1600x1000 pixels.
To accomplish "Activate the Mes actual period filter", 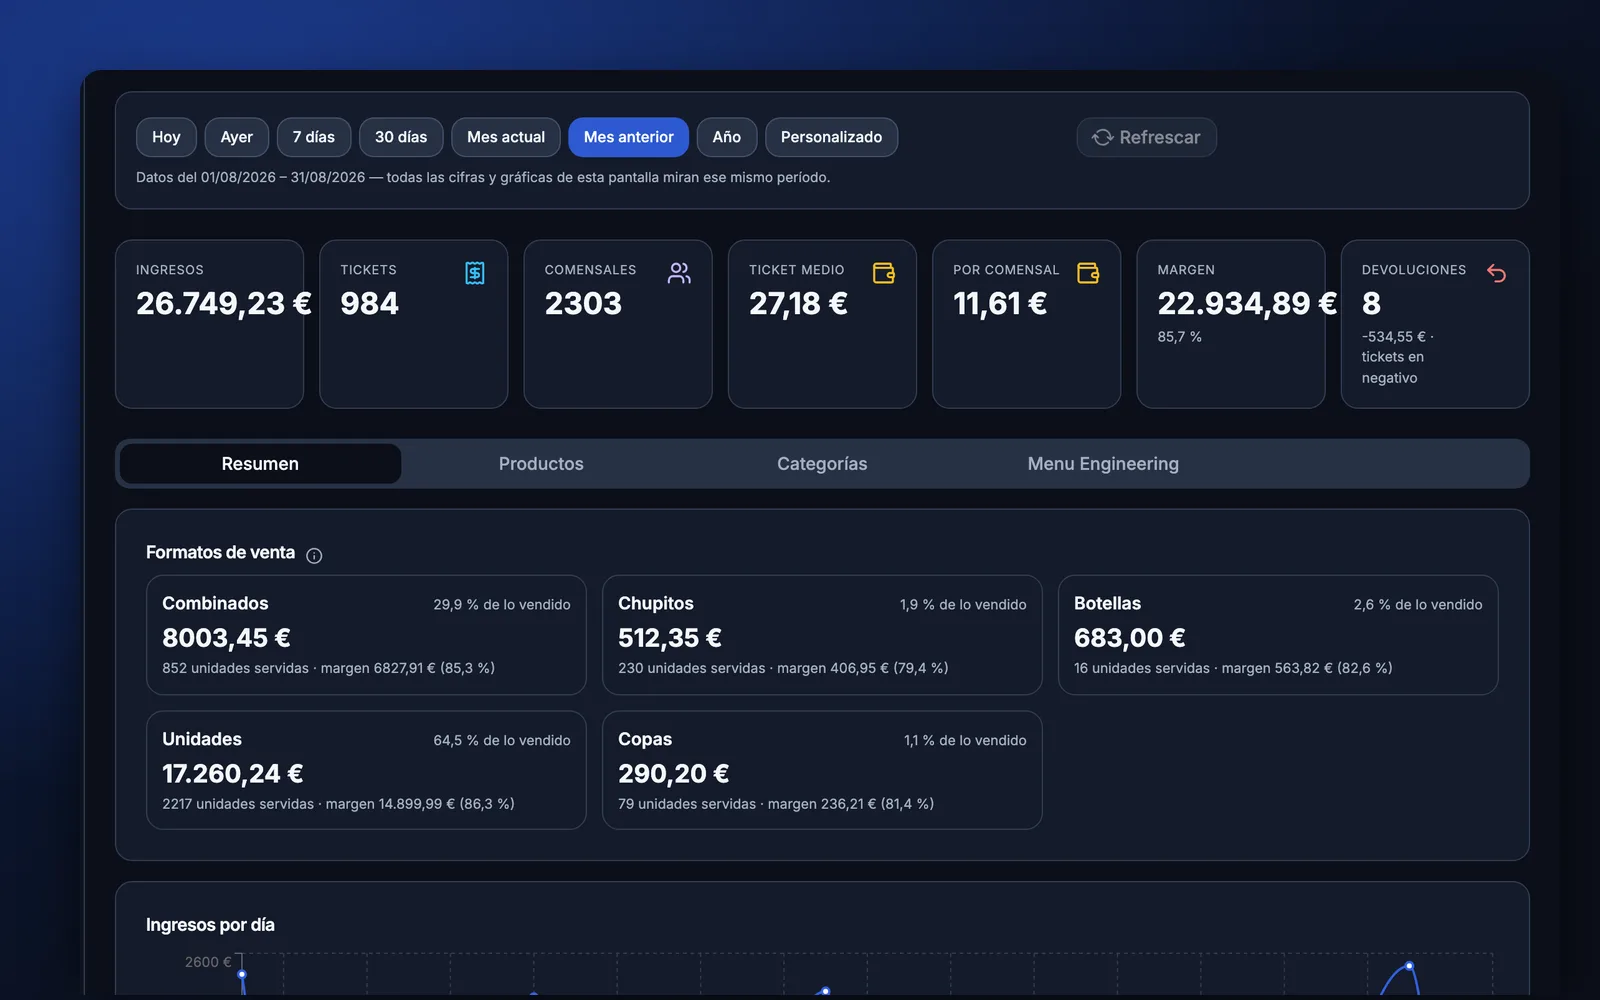I will coord(506,137).
